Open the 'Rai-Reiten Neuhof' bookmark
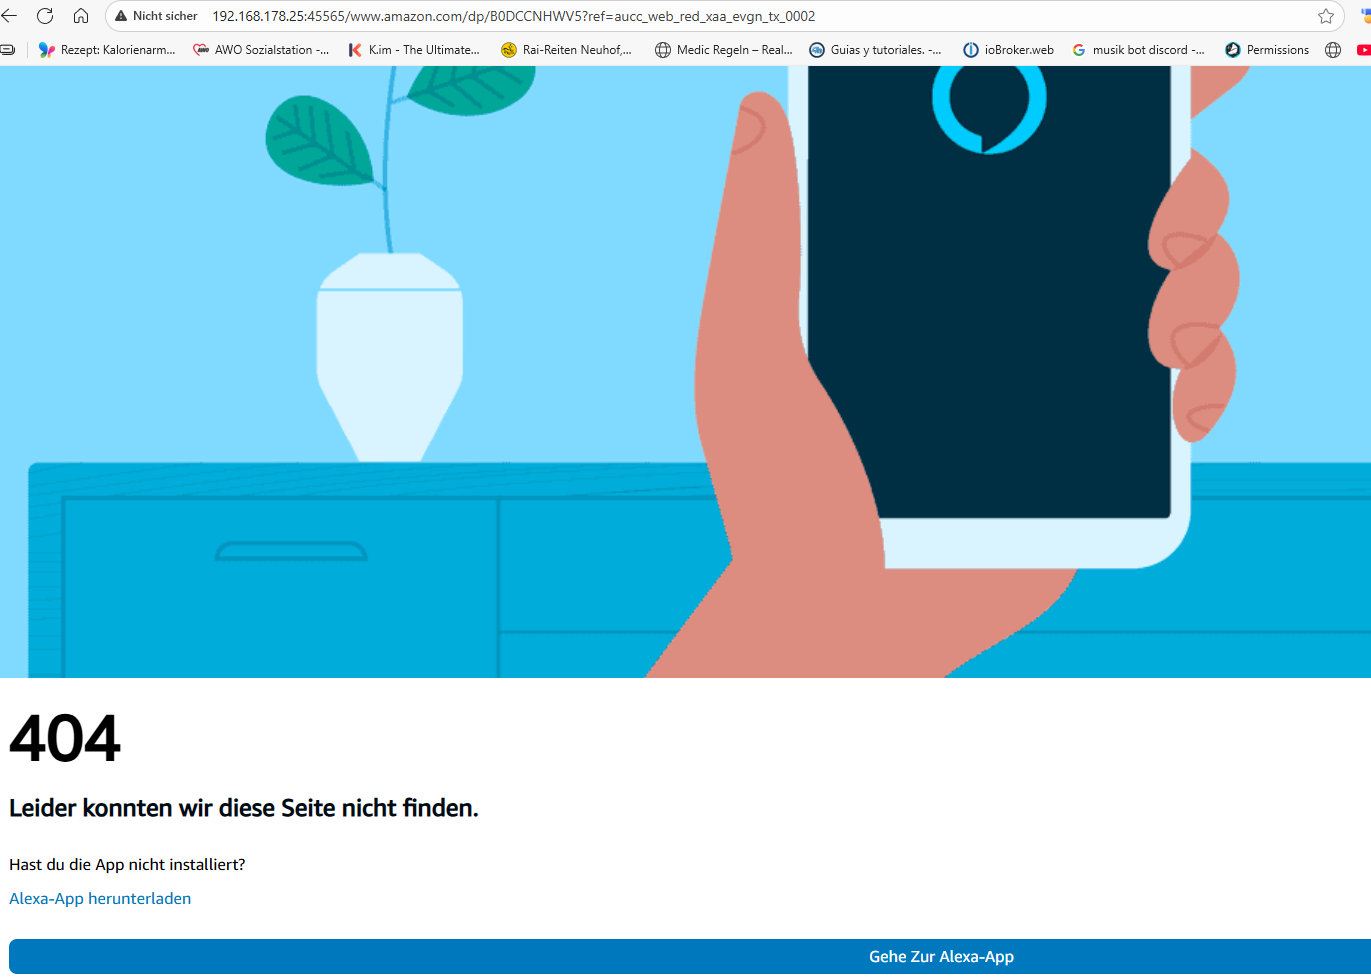Image resolution: width=1371 pixels, height=977 pixels. (567, 50)
